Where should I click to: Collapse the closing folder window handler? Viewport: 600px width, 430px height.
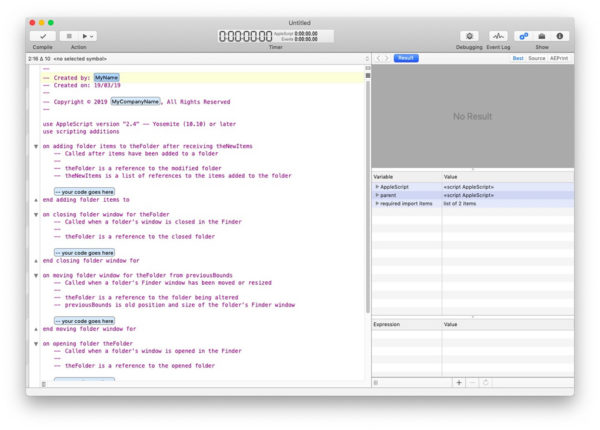click(36, 215)
